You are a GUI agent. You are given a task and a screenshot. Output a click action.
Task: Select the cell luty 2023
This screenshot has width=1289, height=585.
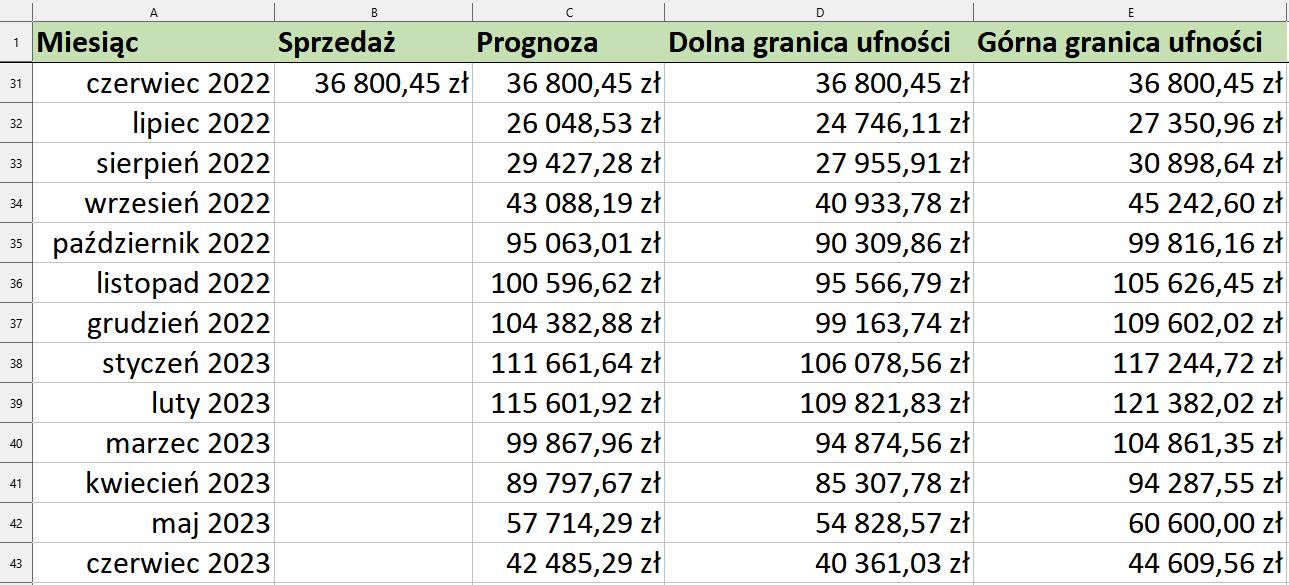(153, 403)
